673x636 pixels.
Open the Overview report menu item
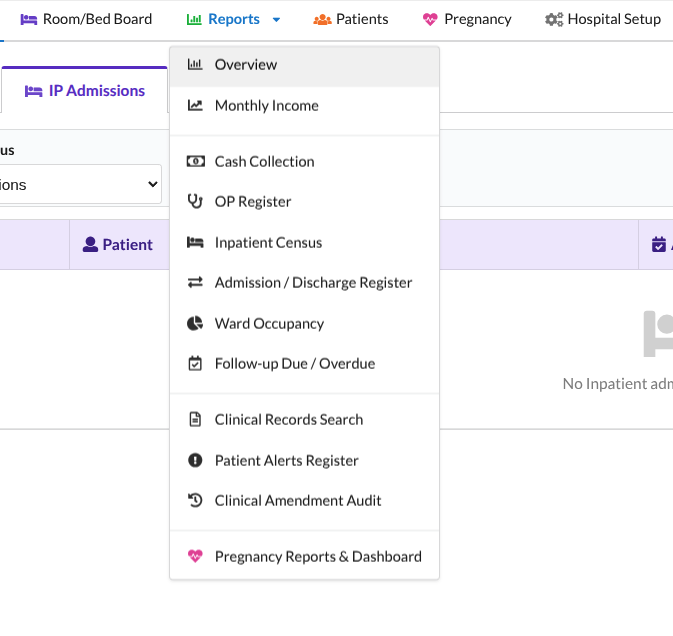point(304,65)
